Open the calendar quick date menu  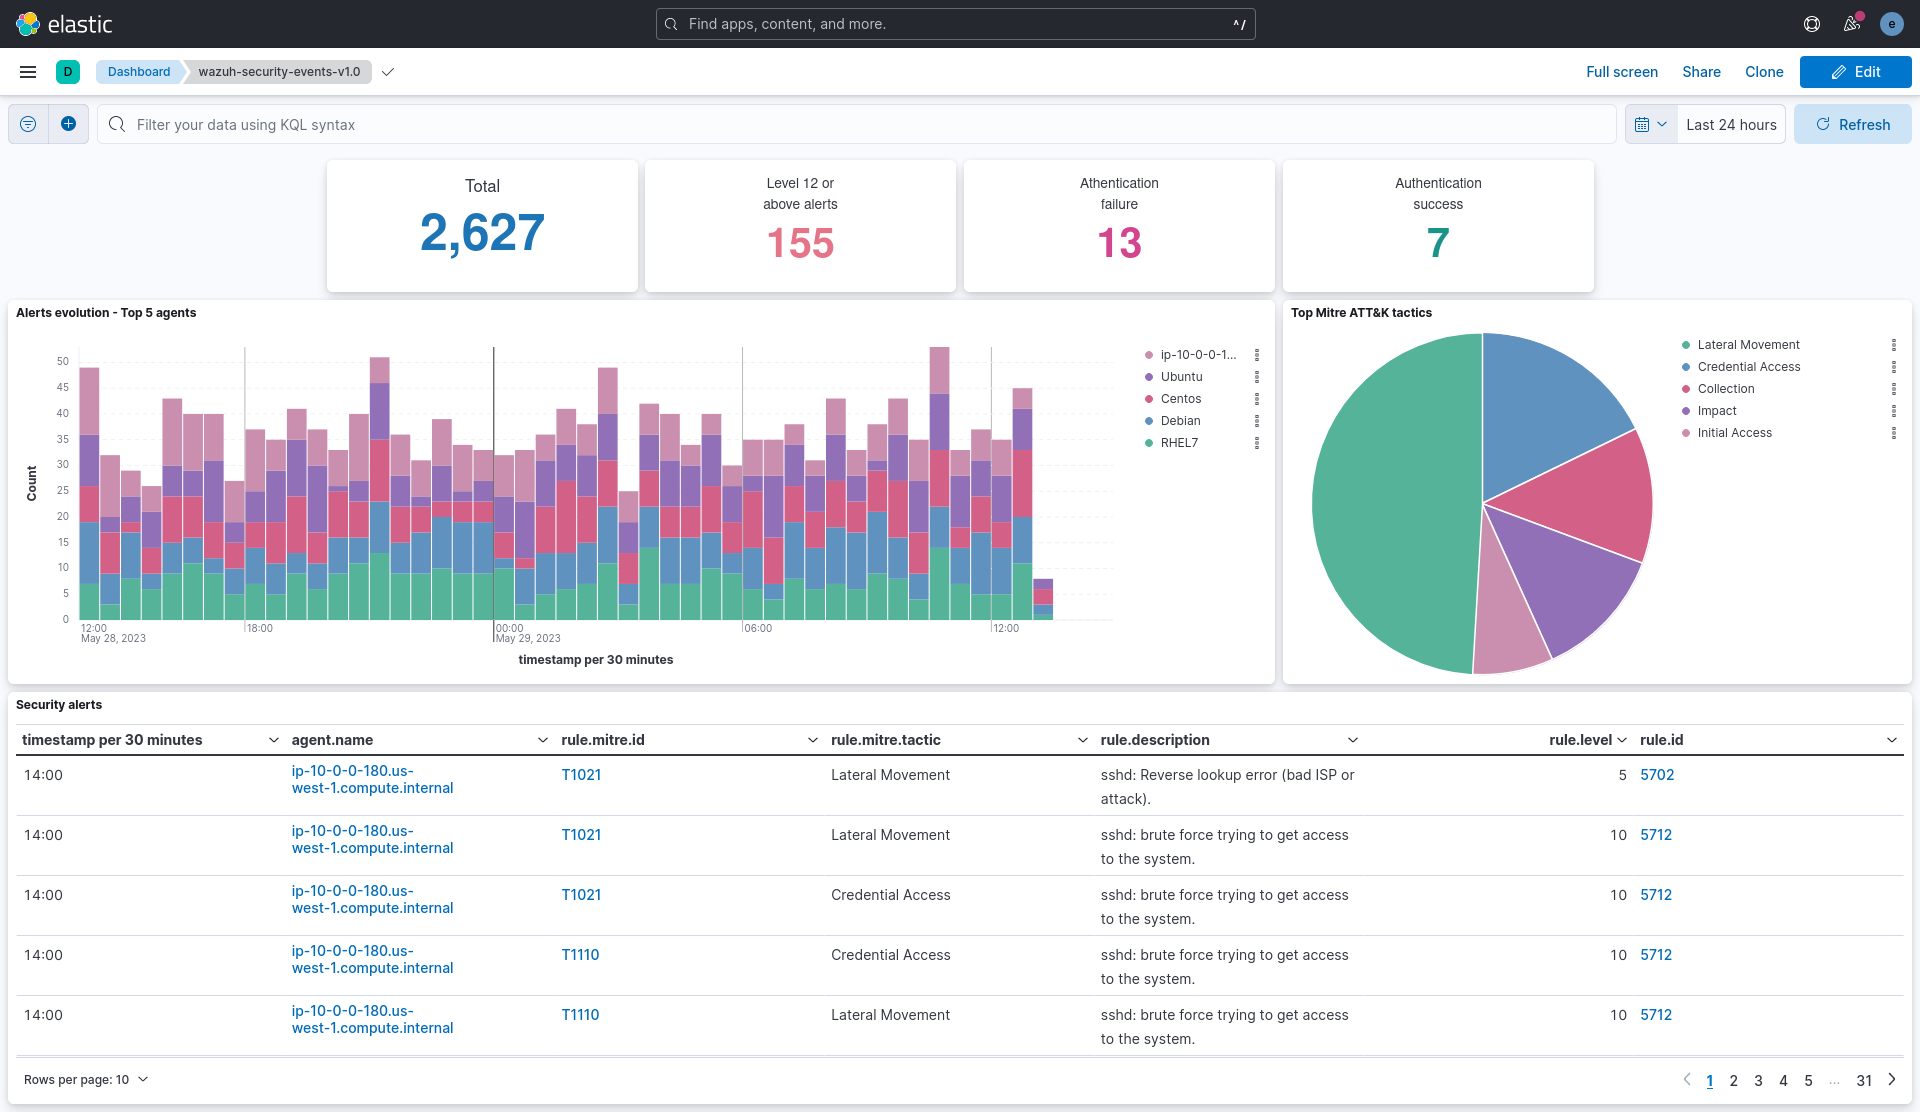[x=1651, y=124]
